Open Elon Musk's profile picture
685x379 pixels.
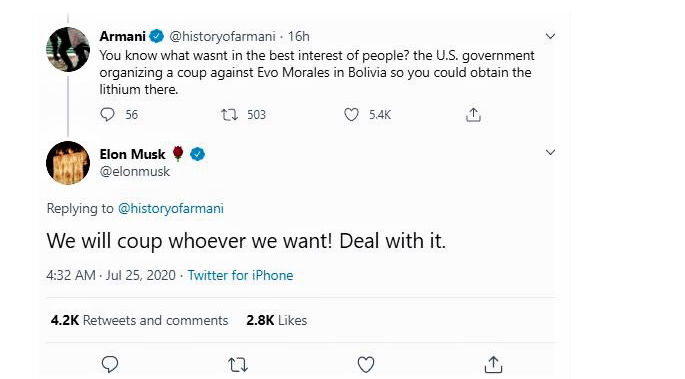click(68, 163)
